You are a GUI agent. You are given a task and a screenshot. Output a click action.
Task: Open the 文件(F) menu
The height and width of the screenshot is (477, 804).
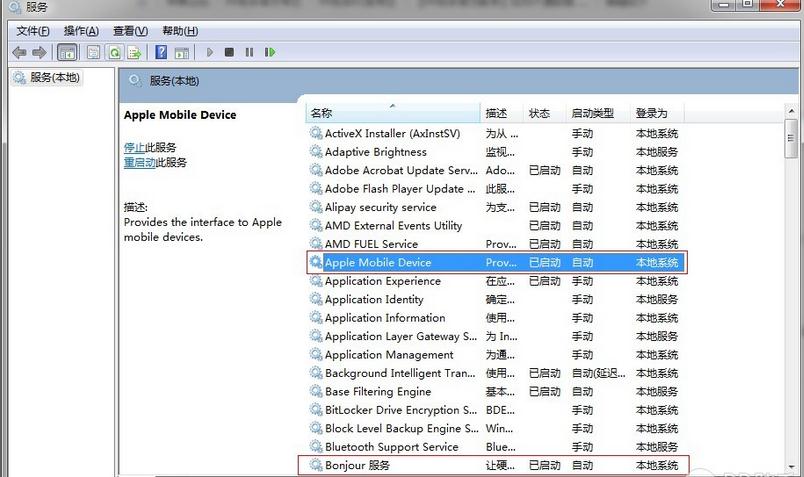click(33, 31)
